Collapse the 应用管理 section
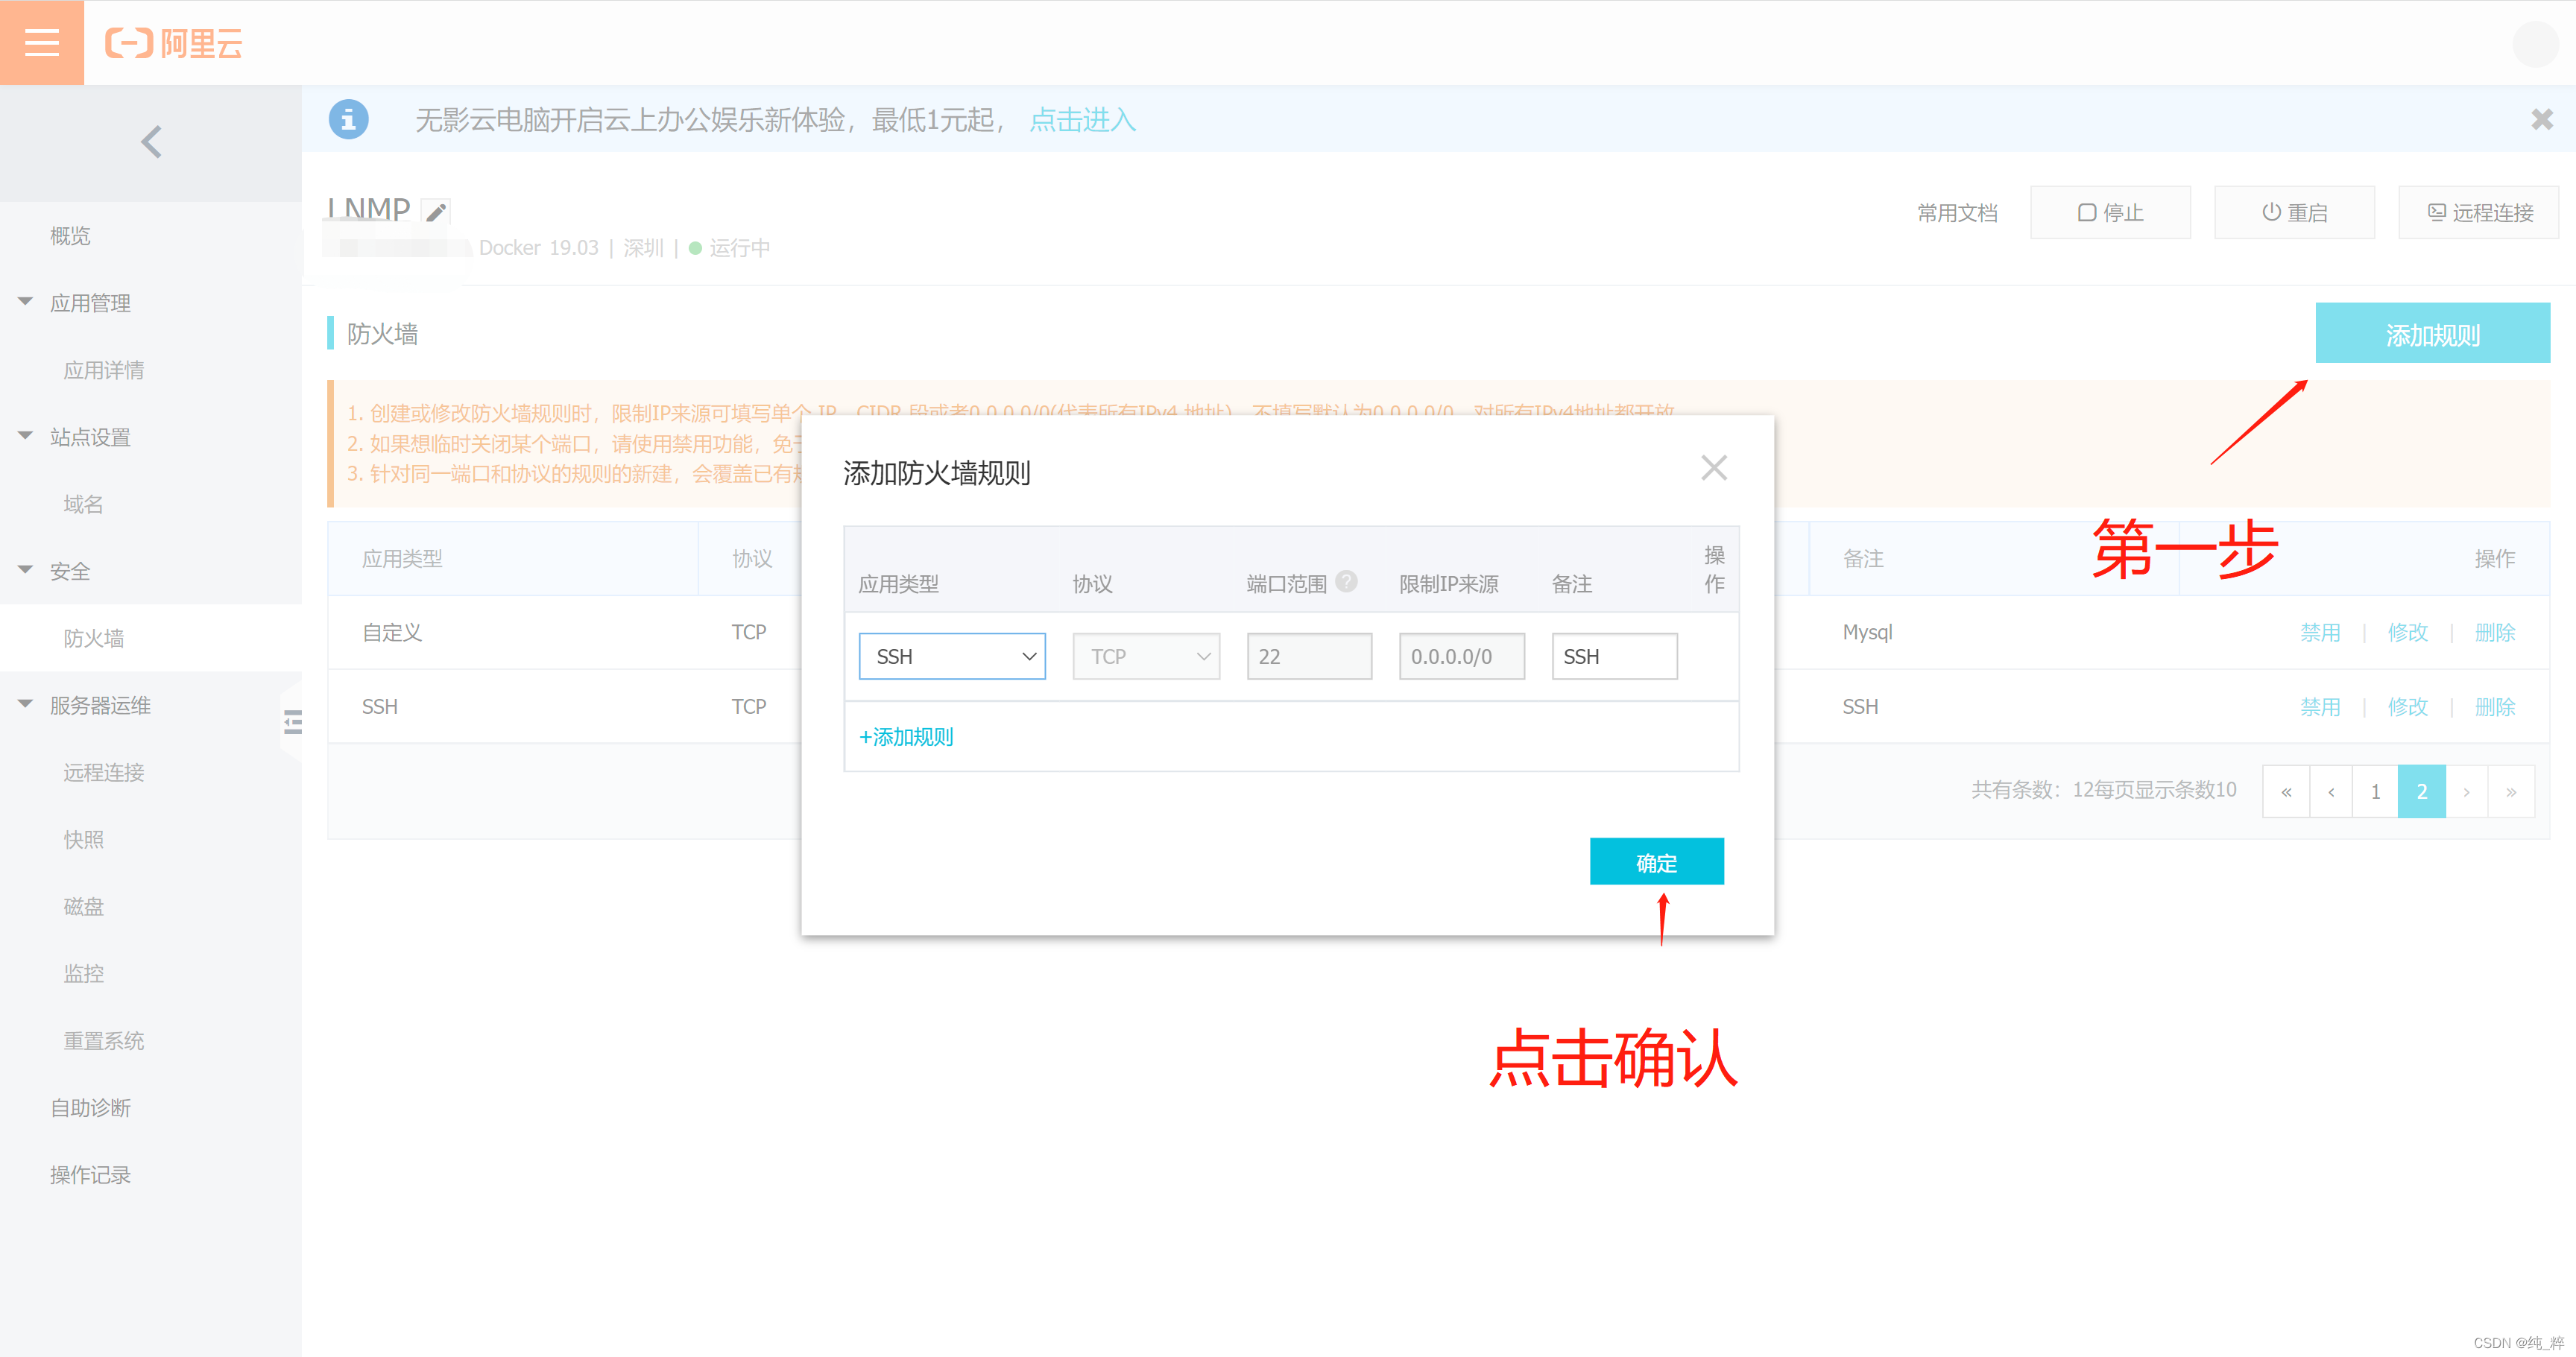The width and height of the screenshot is (2576, 1357). pyautogui.click(x=90, y=303)
